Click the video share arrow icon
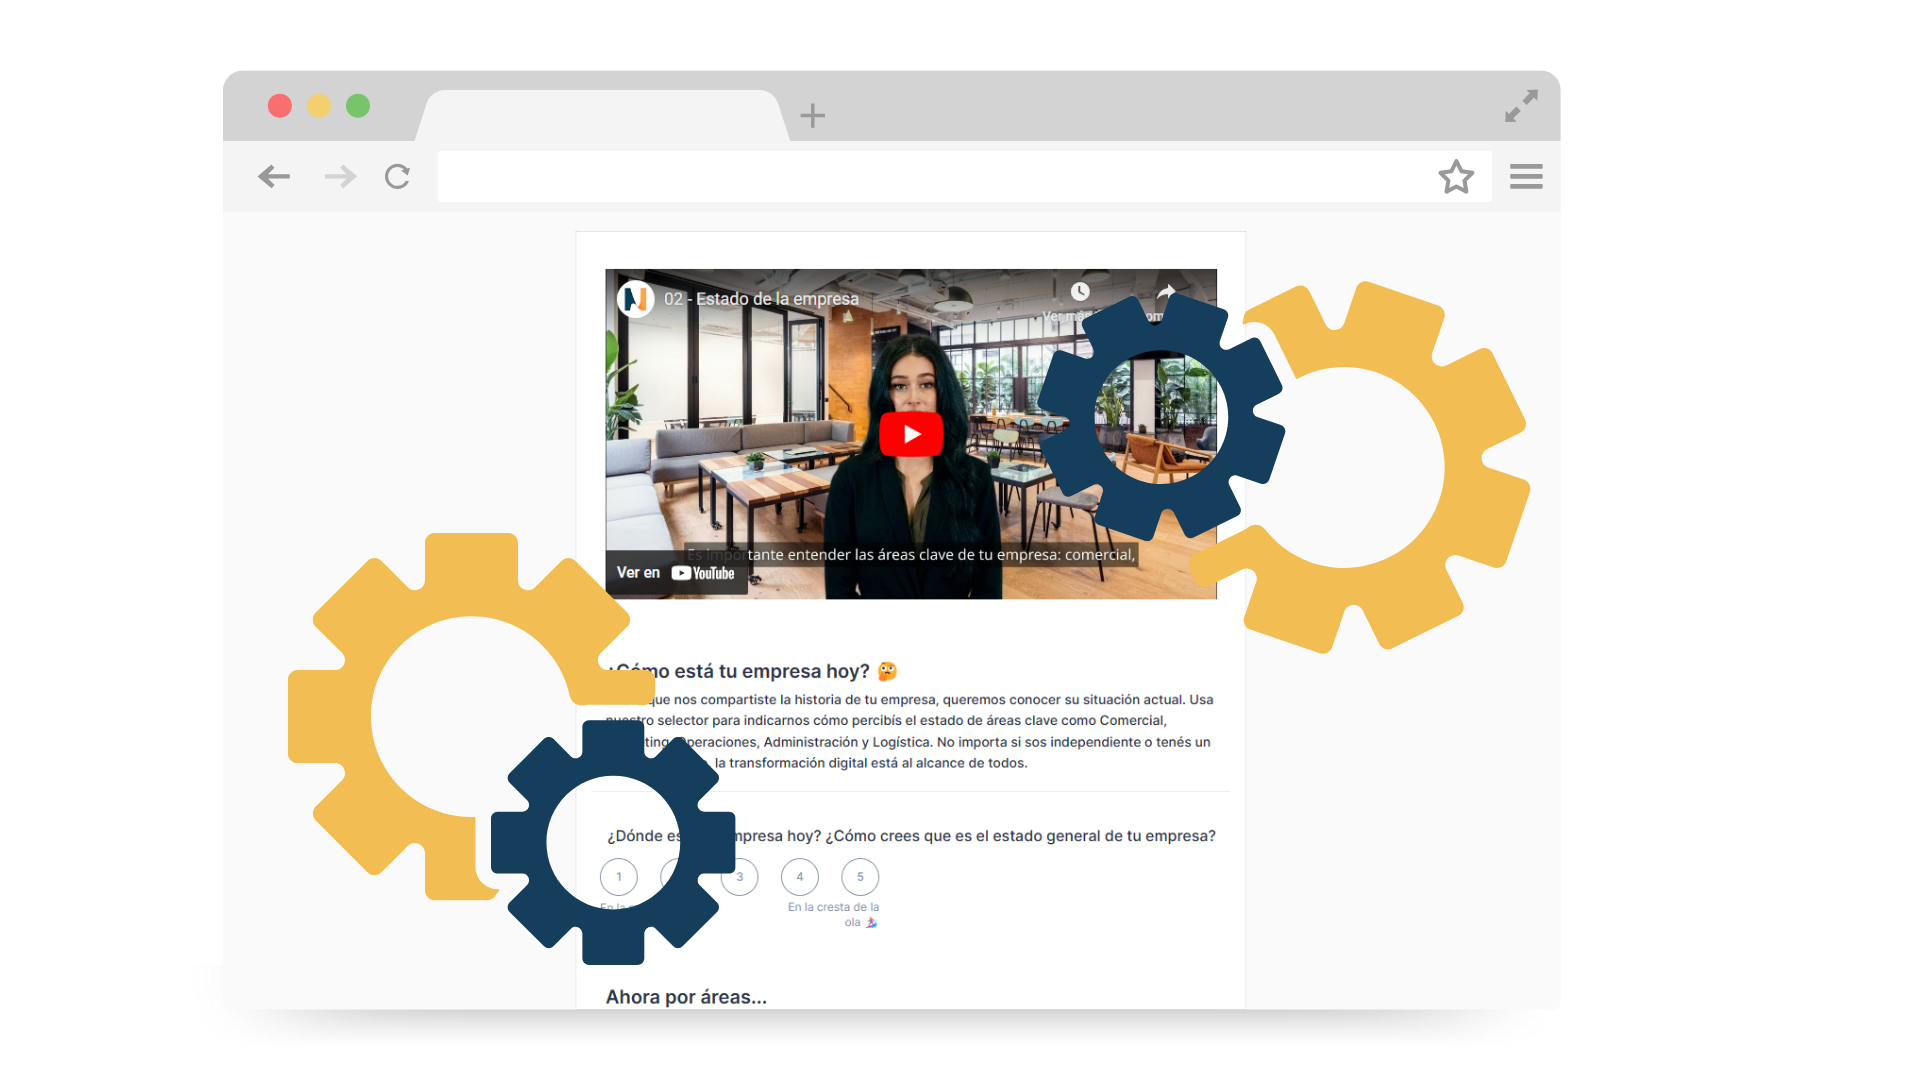 pyautogui.click(x=1166, y=291)
